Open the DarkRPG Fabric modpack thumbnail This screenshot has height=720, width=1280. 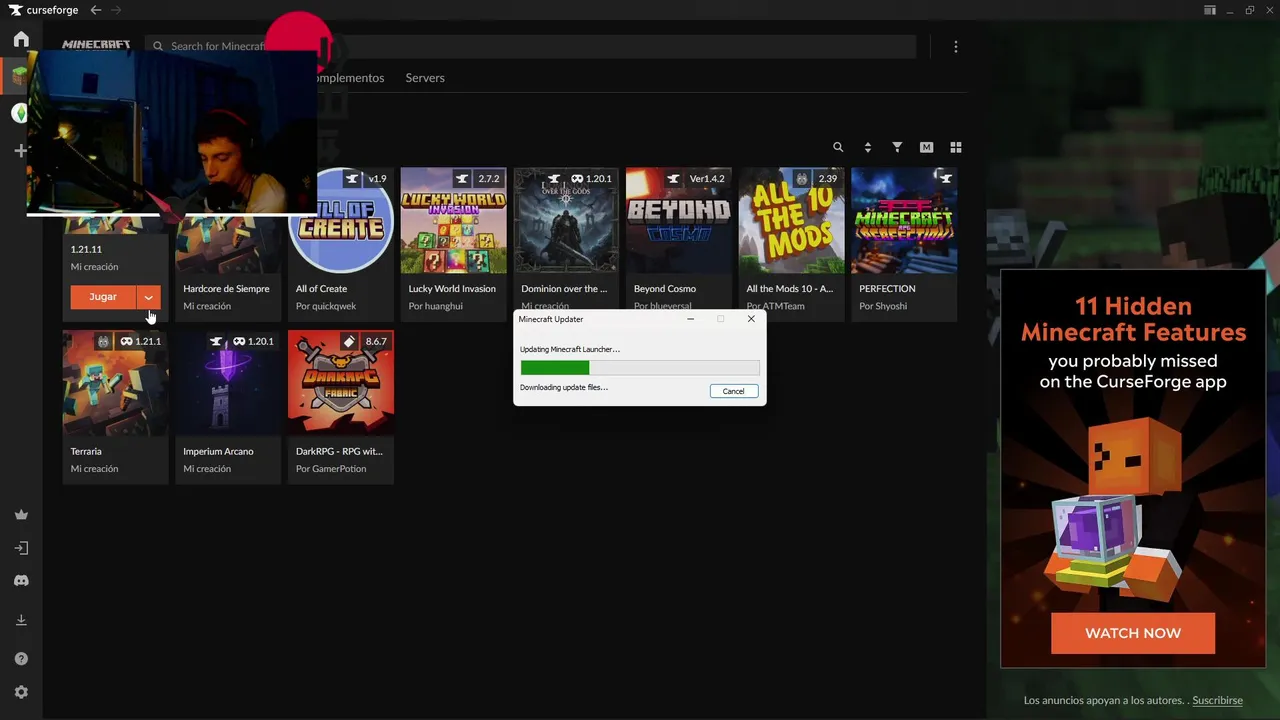(341, 384)
